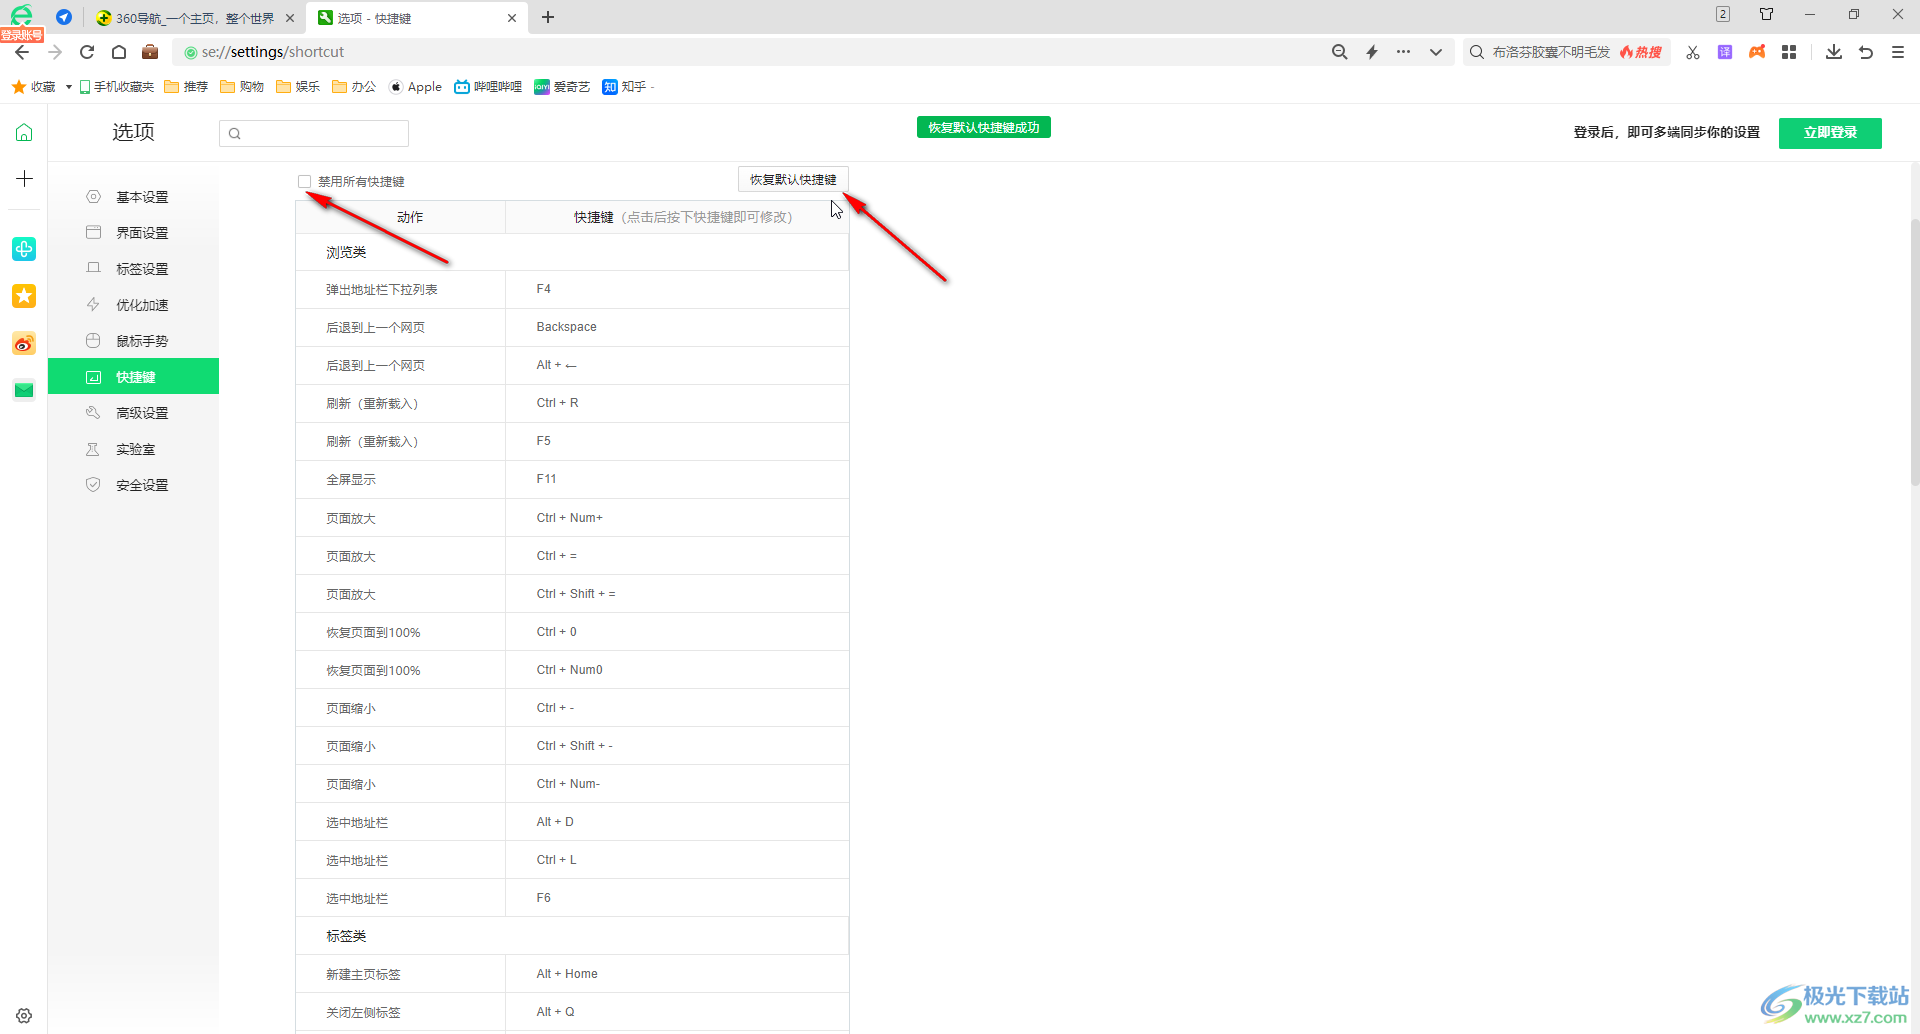Screen dimensions: 1920x1034
Task: Open the hamburger main menu
Action: point(1898,52)
